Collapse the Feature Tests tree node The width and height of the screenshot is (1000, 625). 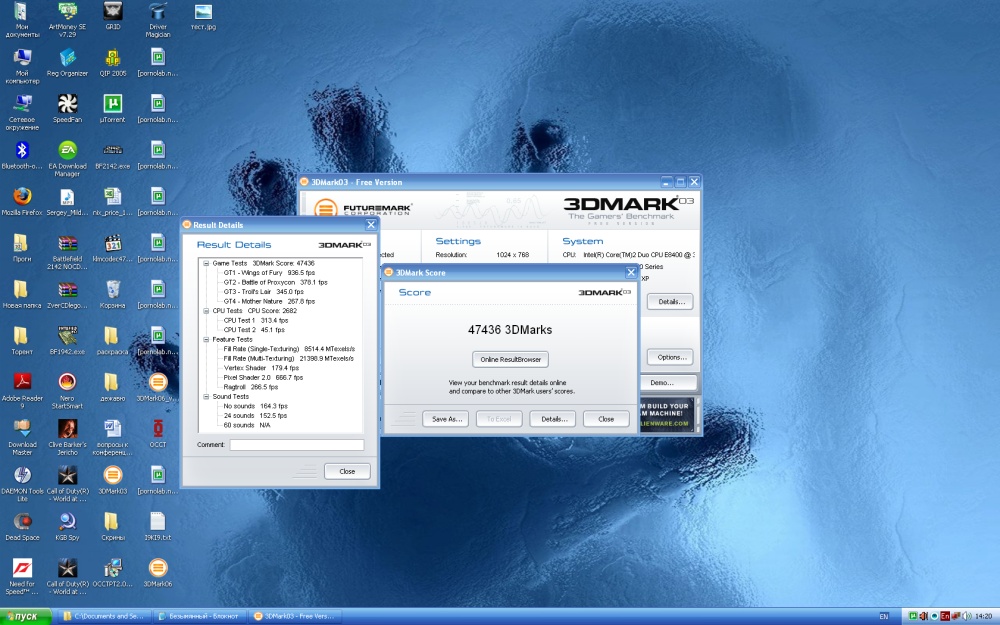click(206, 340)
